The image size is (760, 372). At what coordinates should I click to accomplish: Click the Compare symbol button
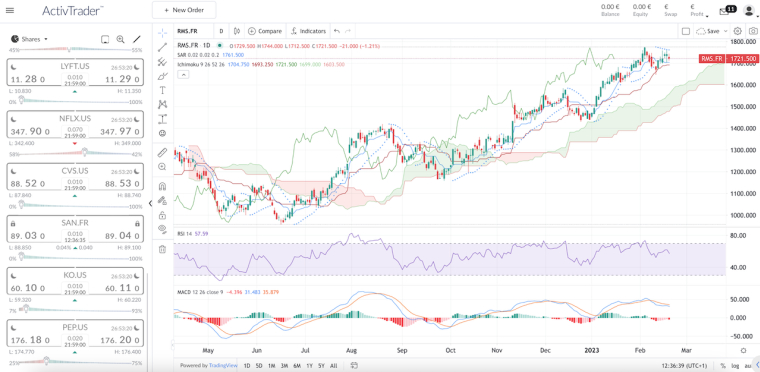(x=265, y=31)
